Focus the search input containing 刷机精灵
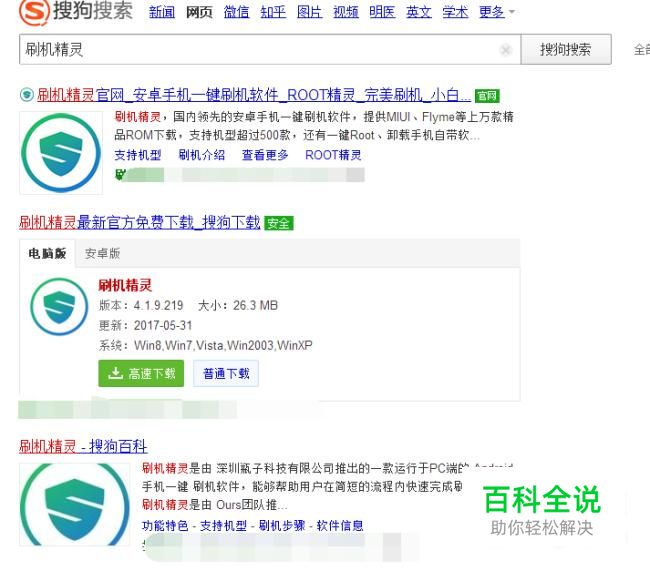The image size is (650, 571). pos(270,50)
